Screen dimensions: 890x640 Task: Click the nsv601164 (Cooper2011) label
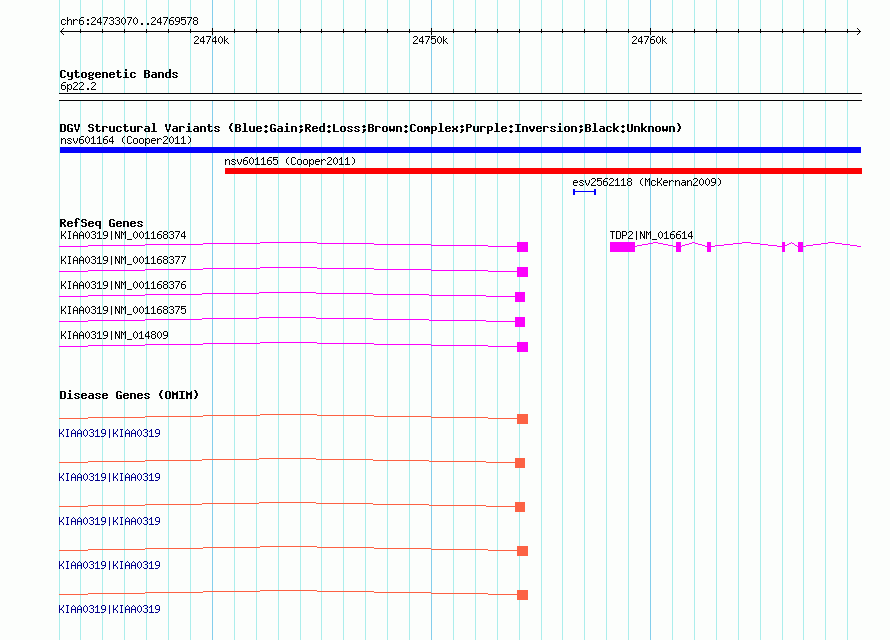[x=126, y=140]
